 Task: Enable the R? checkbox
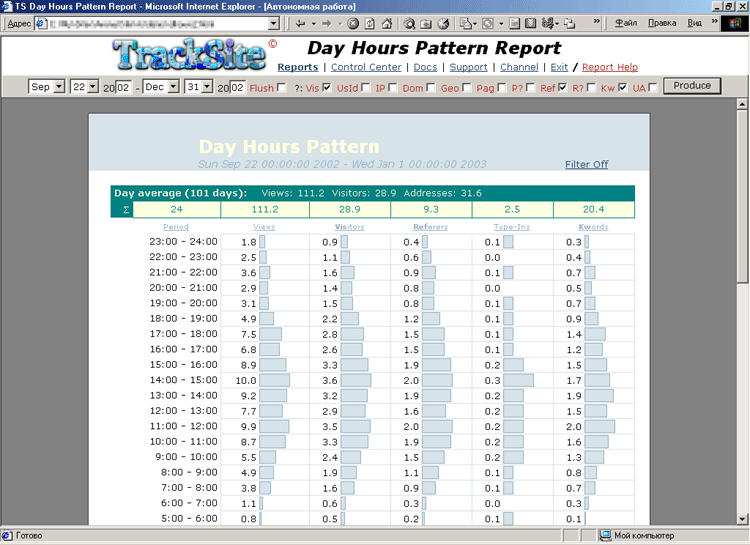591,87
